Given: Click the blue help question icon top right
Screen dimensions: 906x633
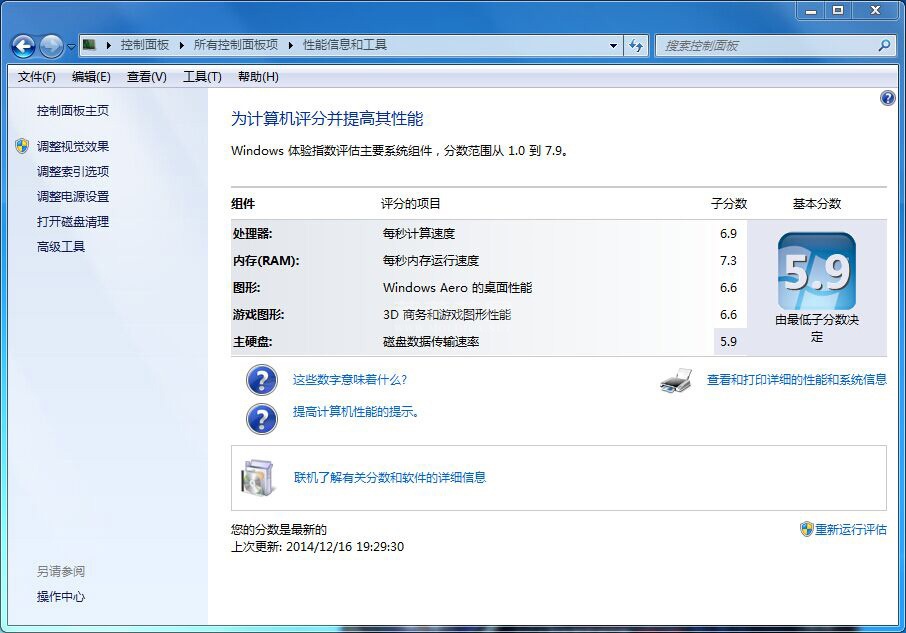Looking at the screenshot, I should pos(888,98).
